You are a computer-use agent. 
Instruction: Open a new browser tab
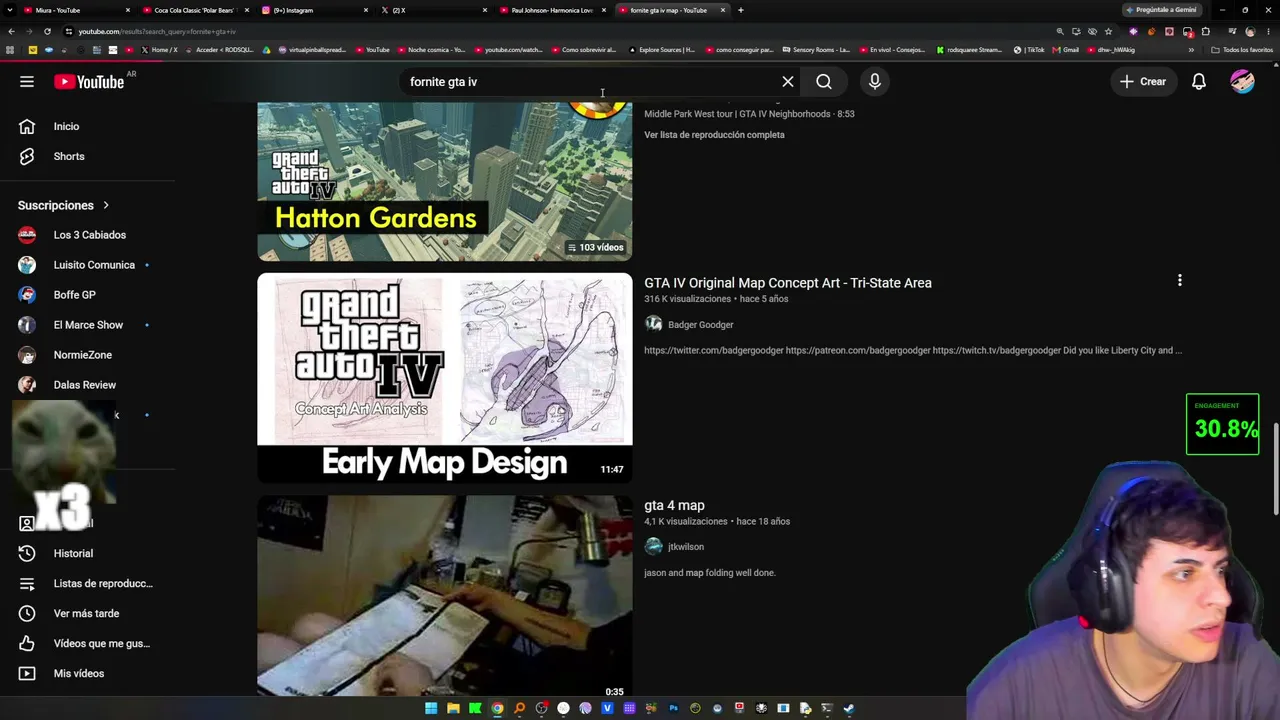pyautogui.click(x=741, y=10)
